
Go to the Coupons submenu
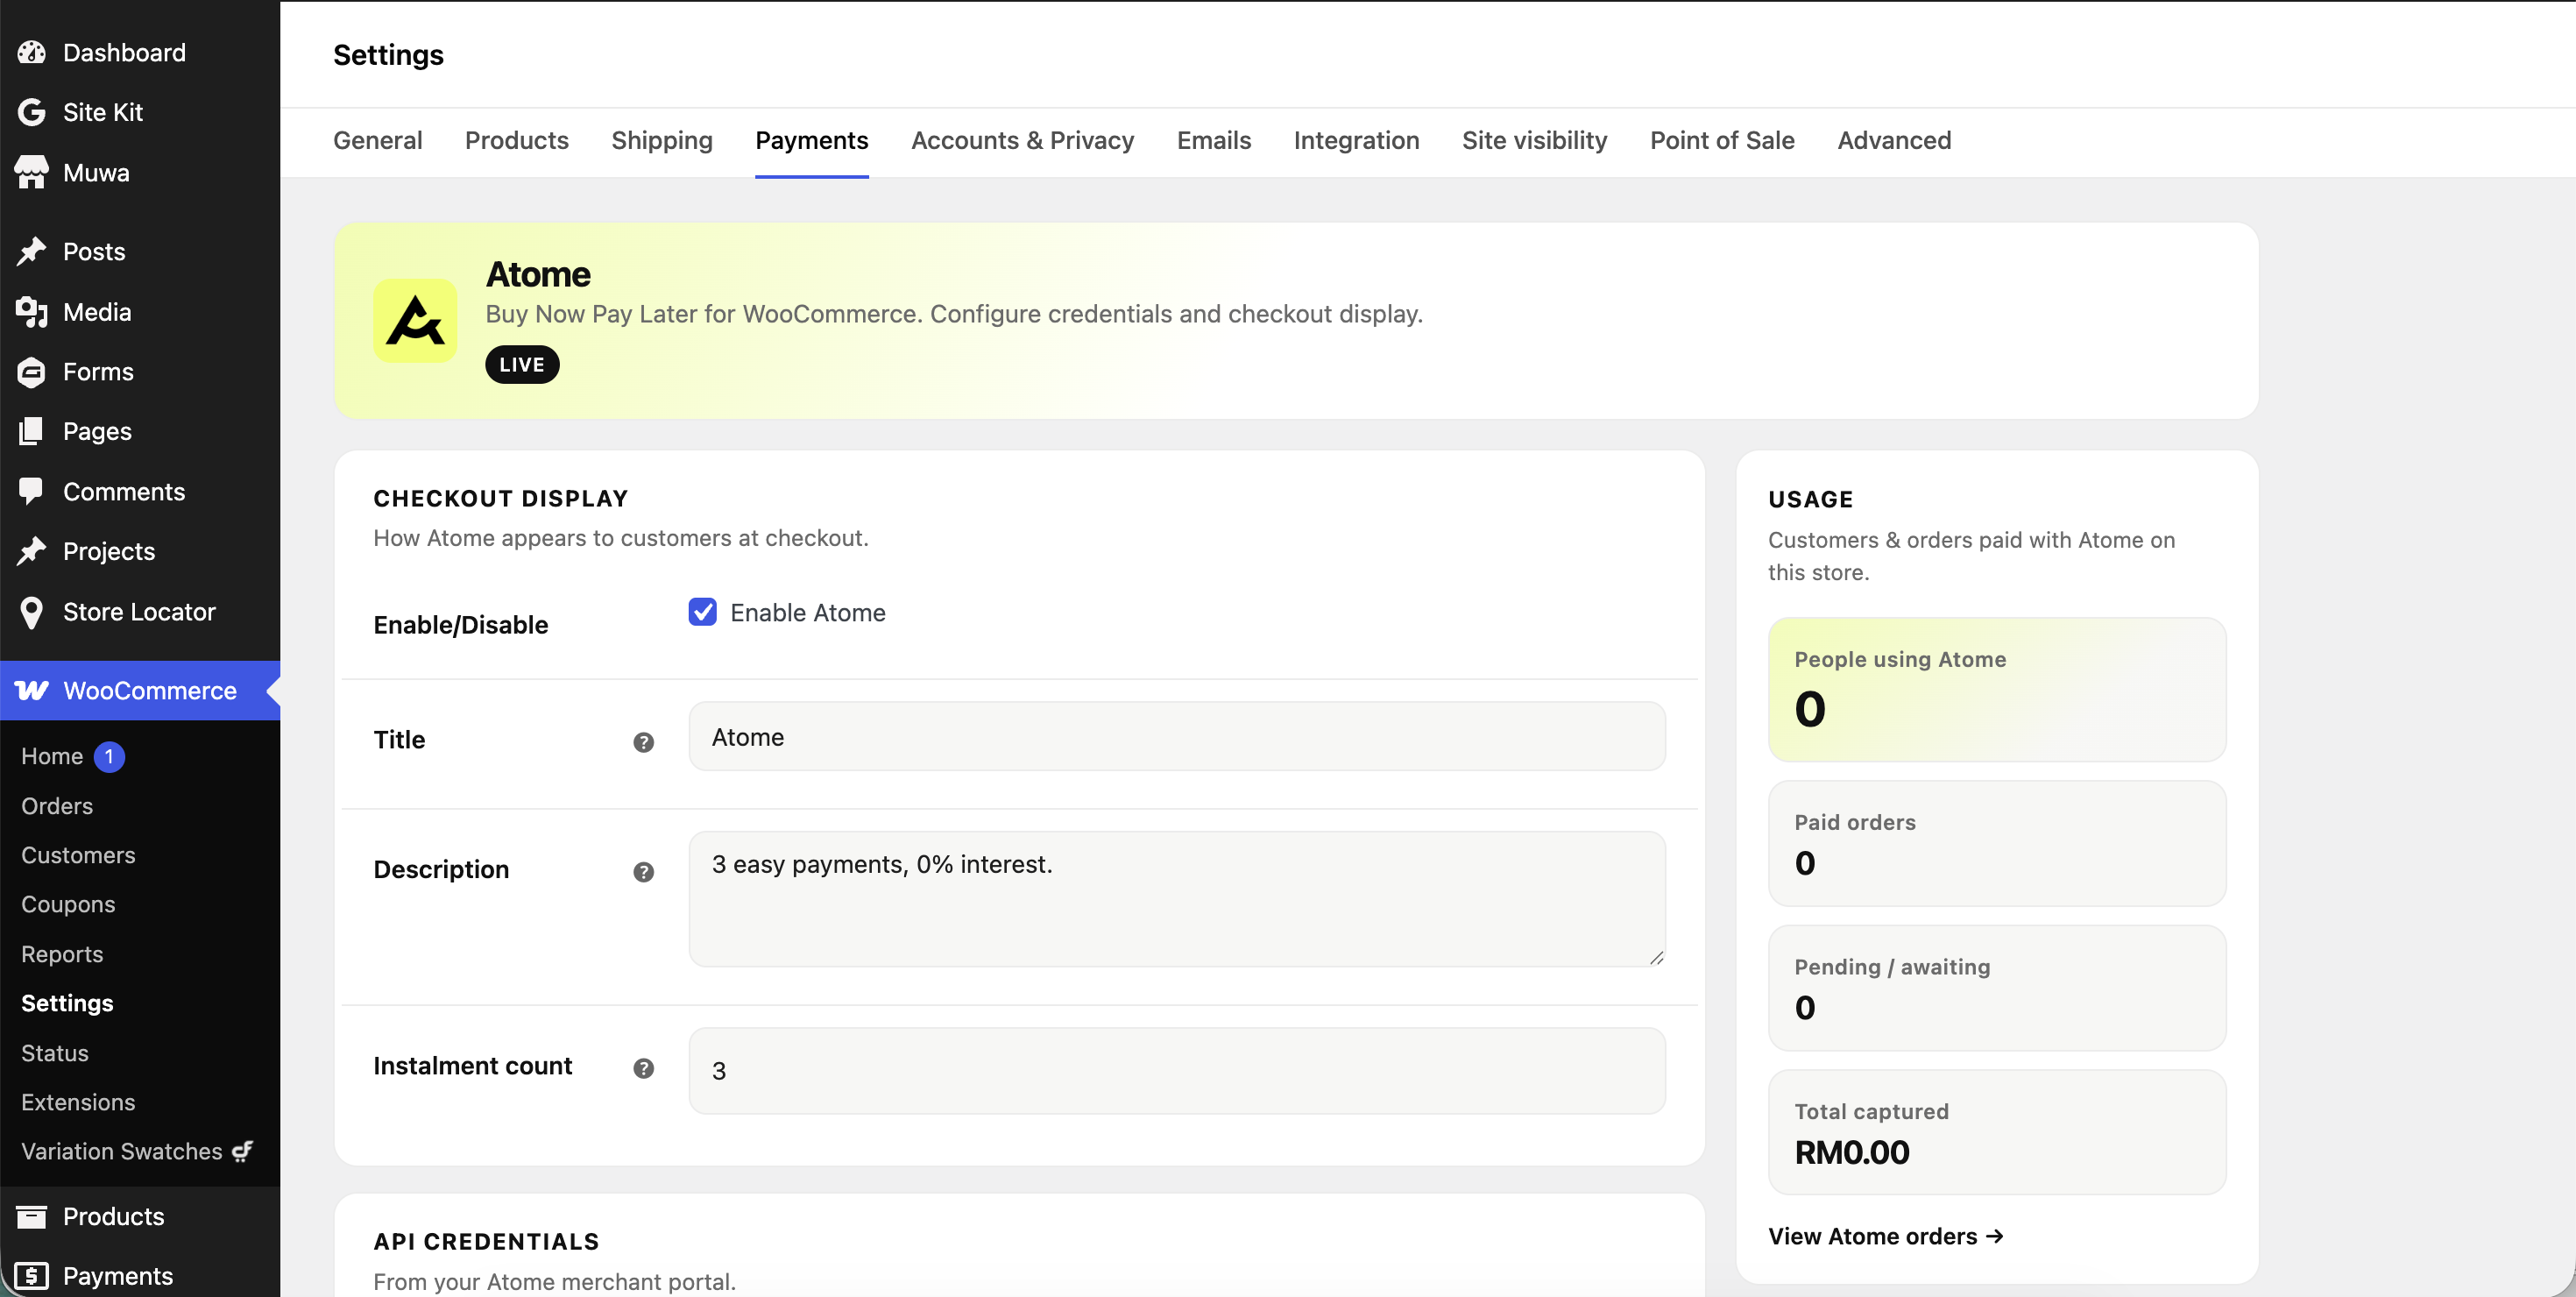tap(68, 904)
